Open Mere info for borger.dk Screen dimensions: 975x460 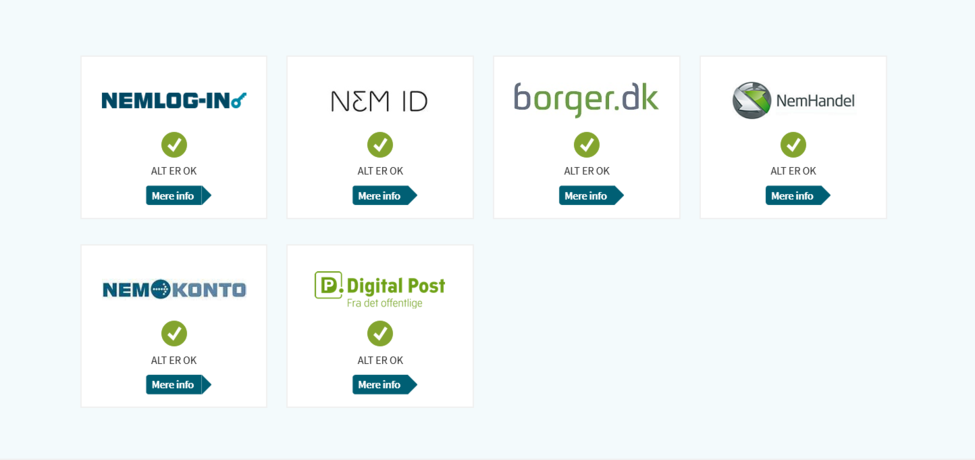pos(591,196)
